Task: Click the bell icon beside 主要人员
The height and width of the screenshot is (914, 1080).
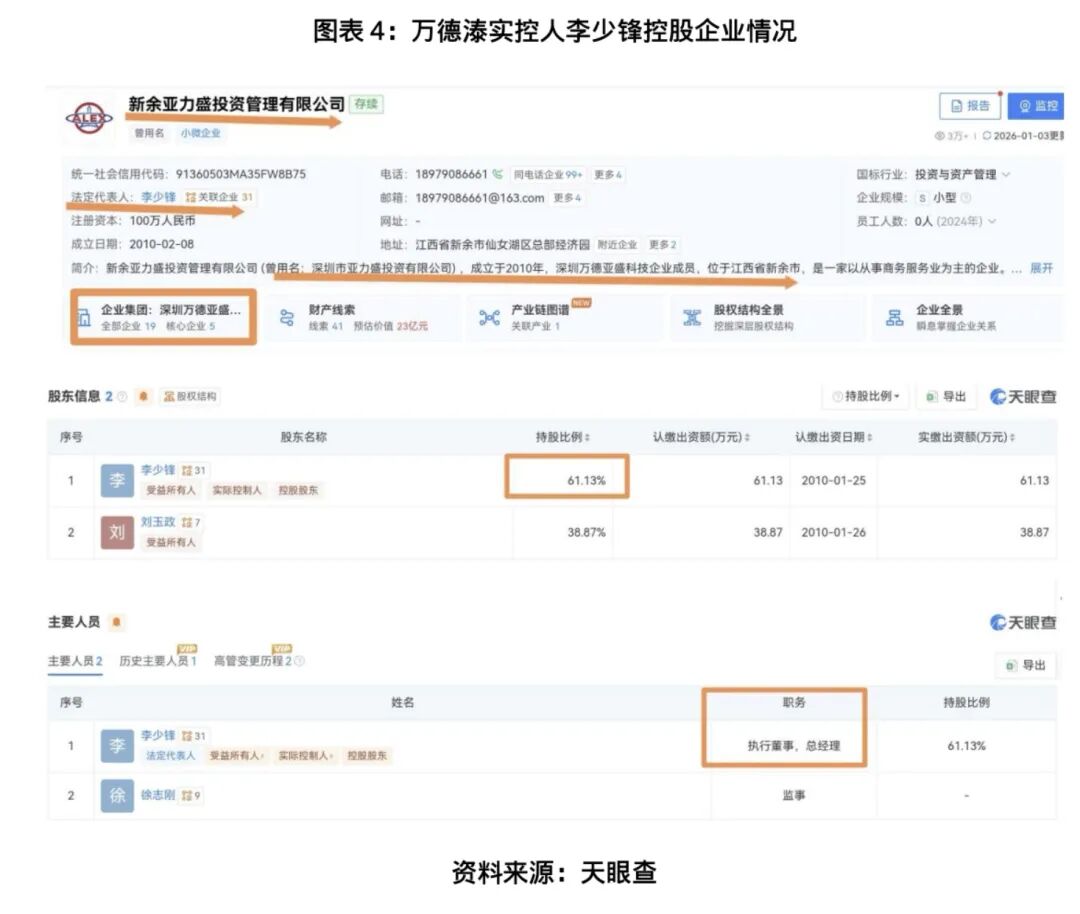Action: 119,620
